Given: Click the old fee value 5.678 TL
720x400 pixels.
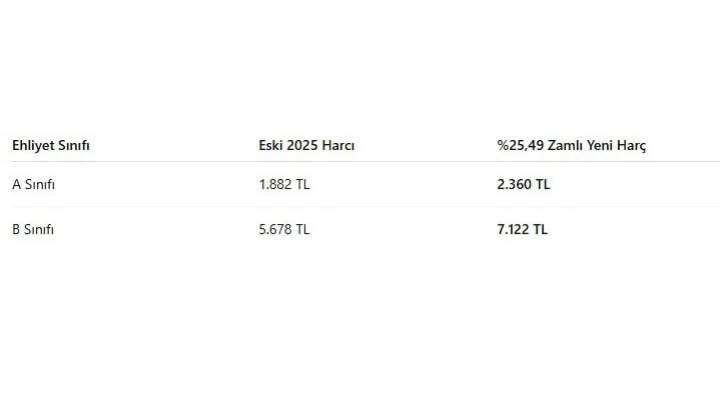Looking at the screenshot, I should pyautogui.click(x=284, y=229).
